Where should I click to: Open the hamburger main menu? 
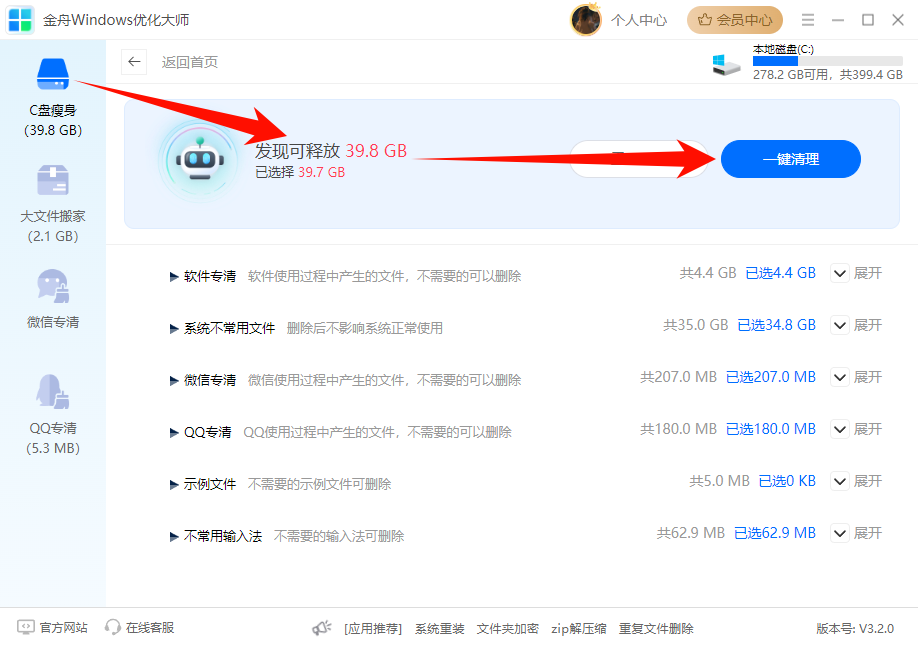808,20
